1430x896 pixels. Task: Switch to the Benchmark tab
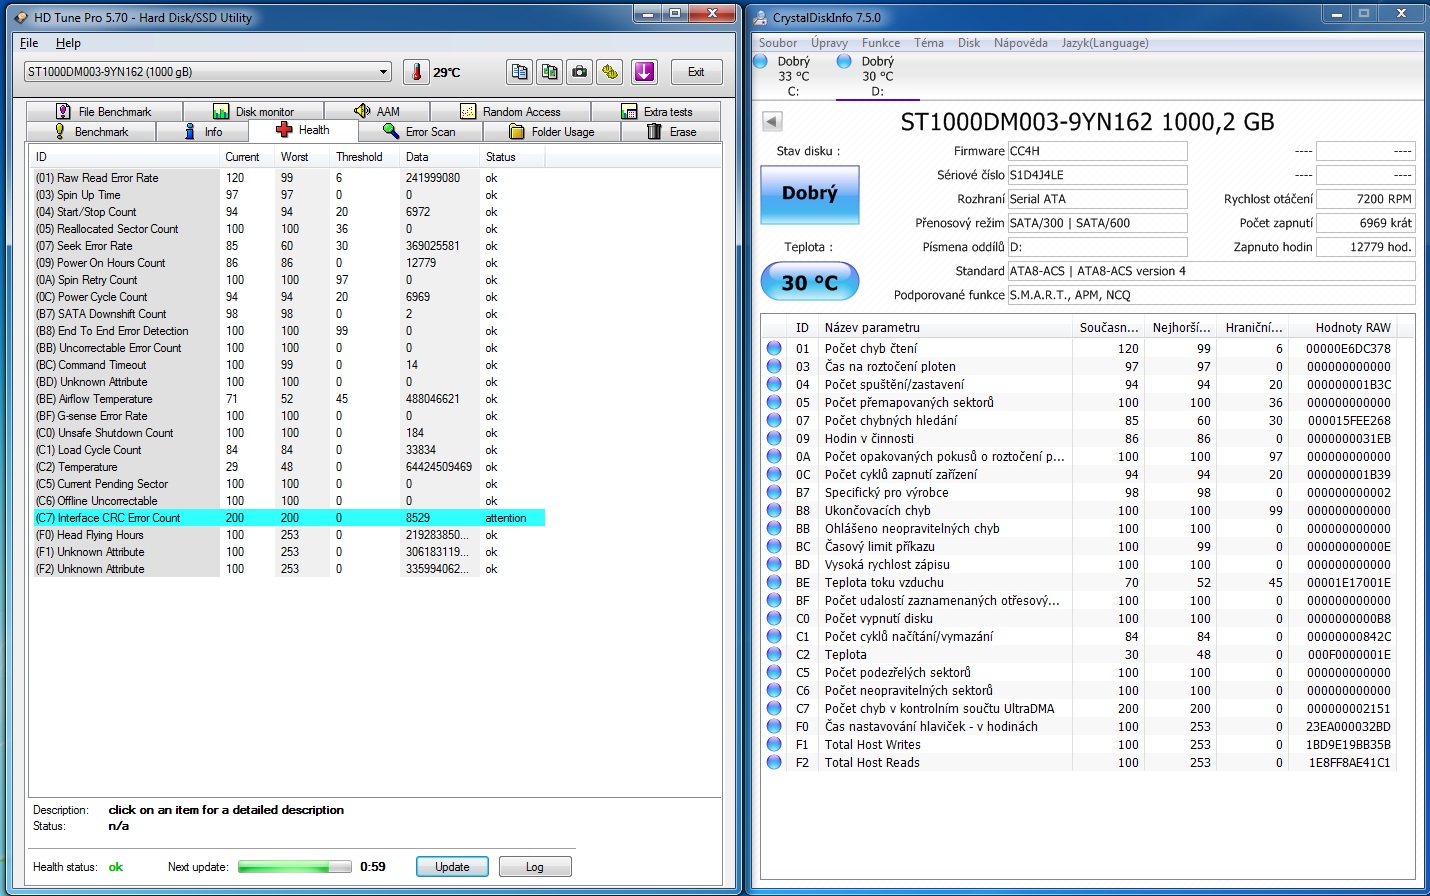click(x=91, y=131)
